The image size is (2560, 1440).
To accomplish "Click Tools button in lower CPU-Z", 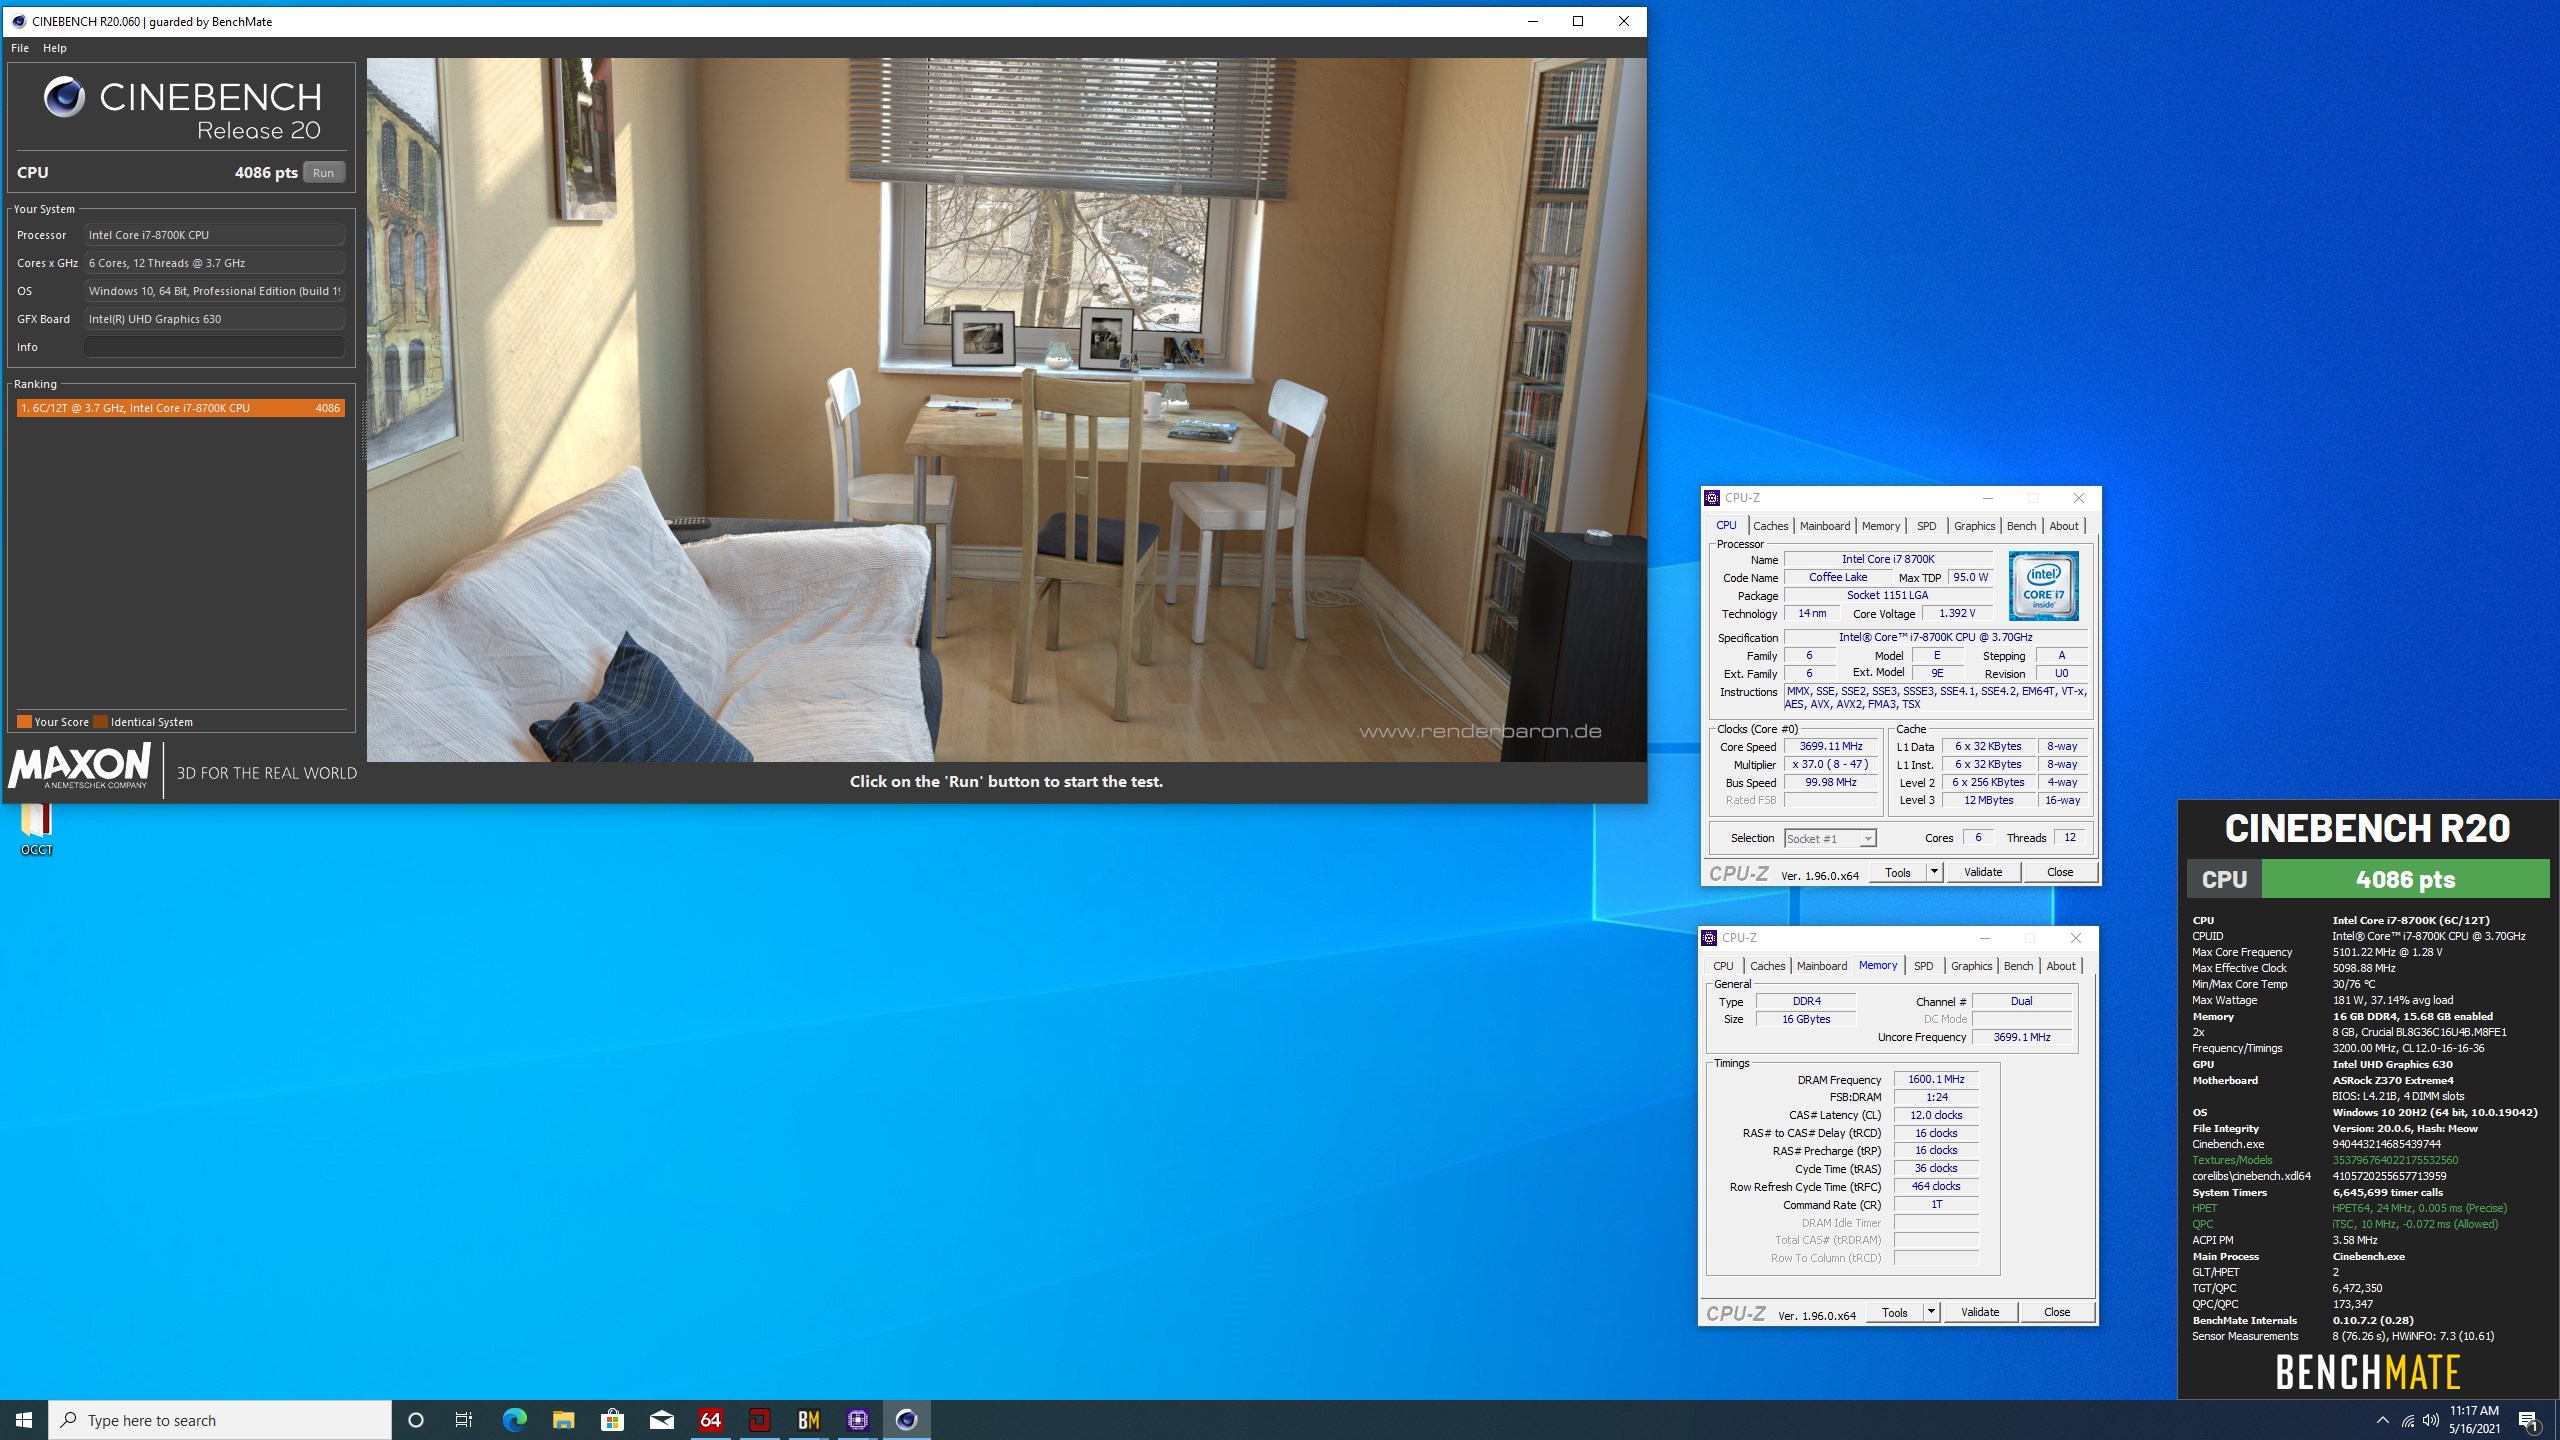I will pos(1894,1312).
